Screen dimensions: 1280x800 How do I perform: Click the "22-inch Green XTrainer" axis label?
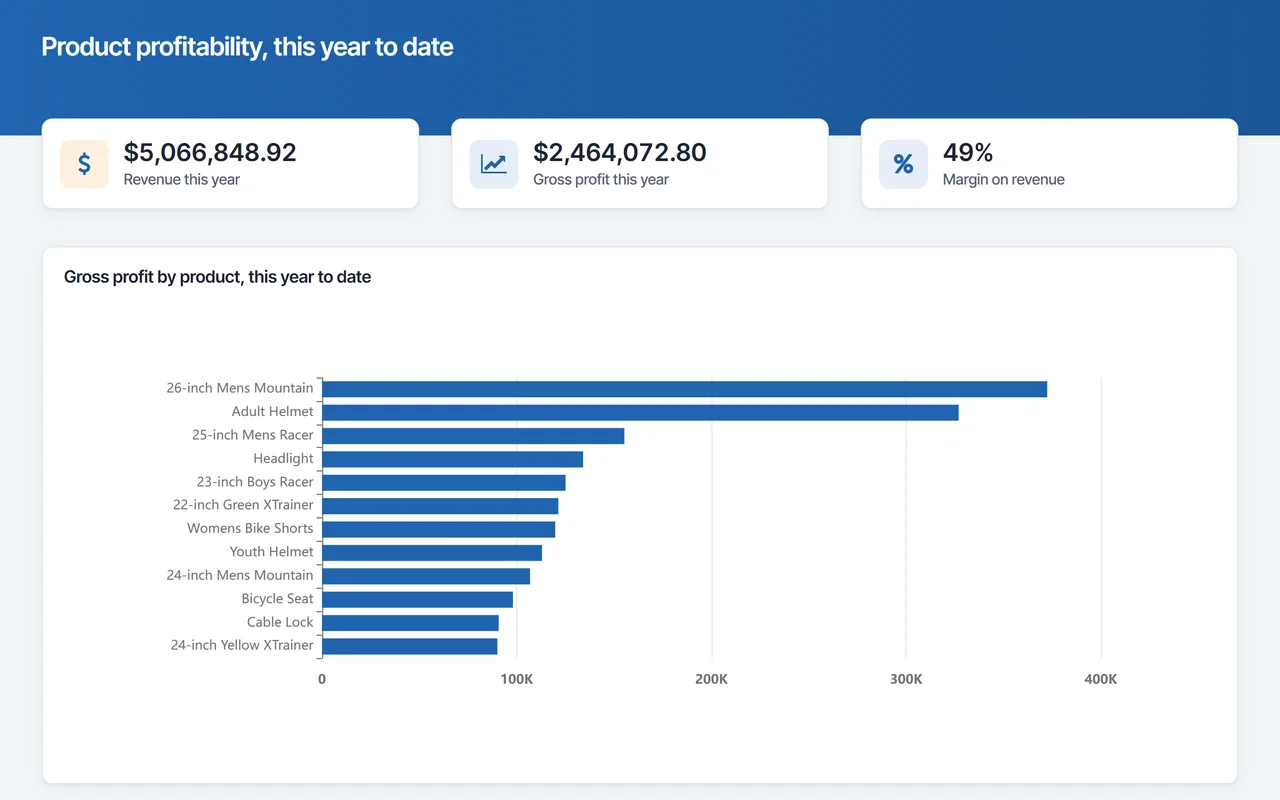[243, 505]
